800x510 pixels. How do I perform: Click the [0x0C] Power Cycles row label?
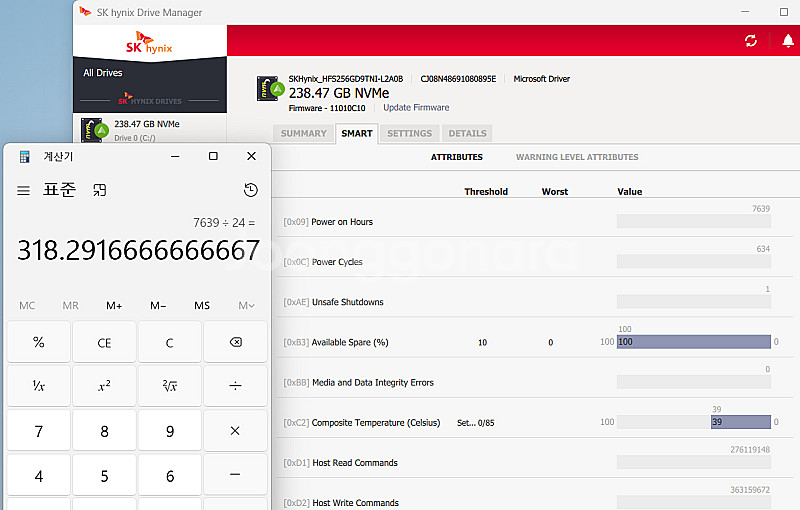[x=323, y=262]
